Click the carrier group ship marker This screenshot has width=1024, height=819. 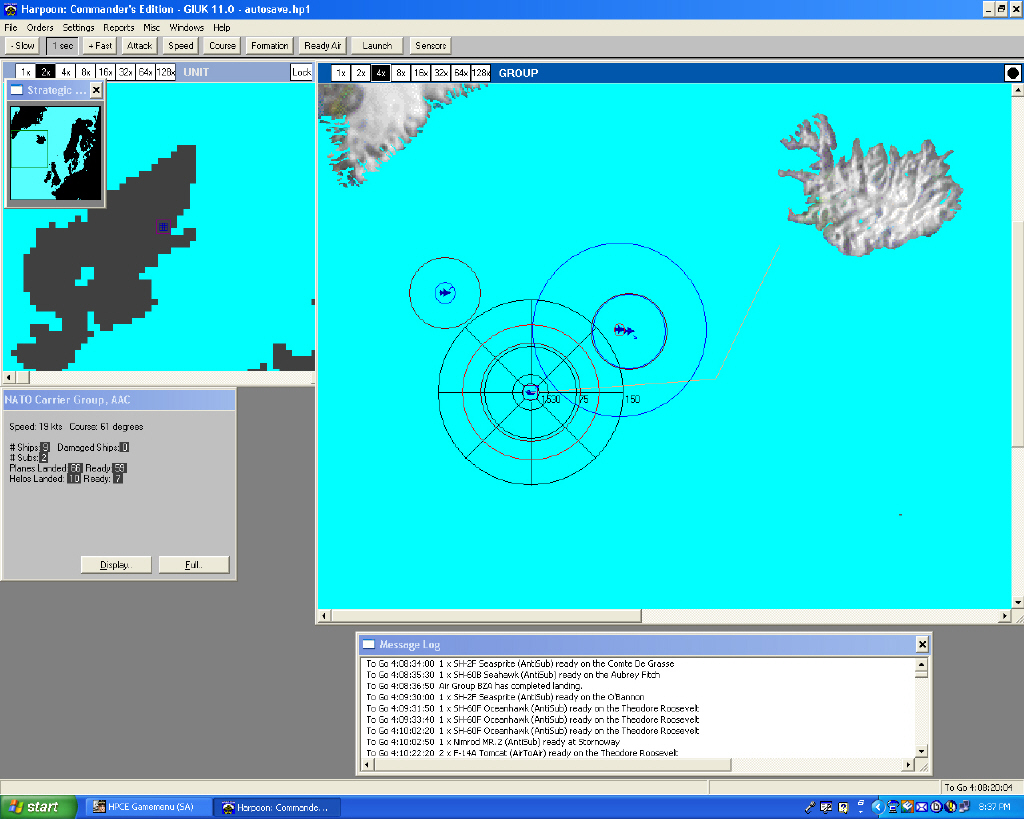(x=530, y=391)
